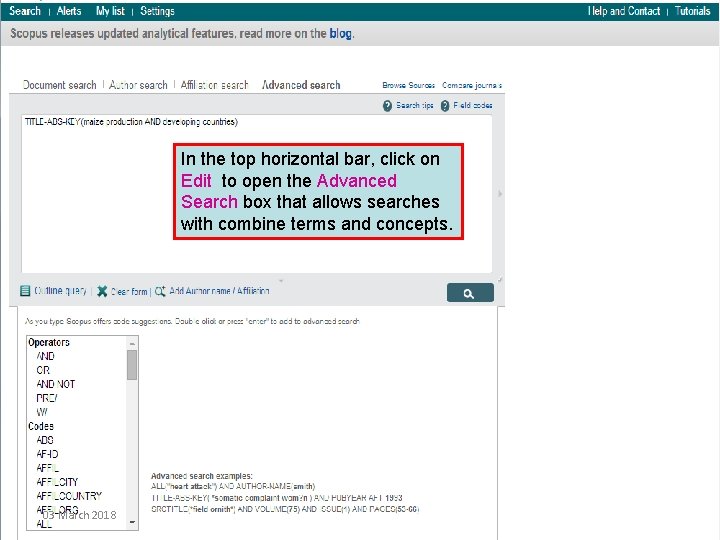
Task: Select the AFFILCITY code
Action: 57,482
